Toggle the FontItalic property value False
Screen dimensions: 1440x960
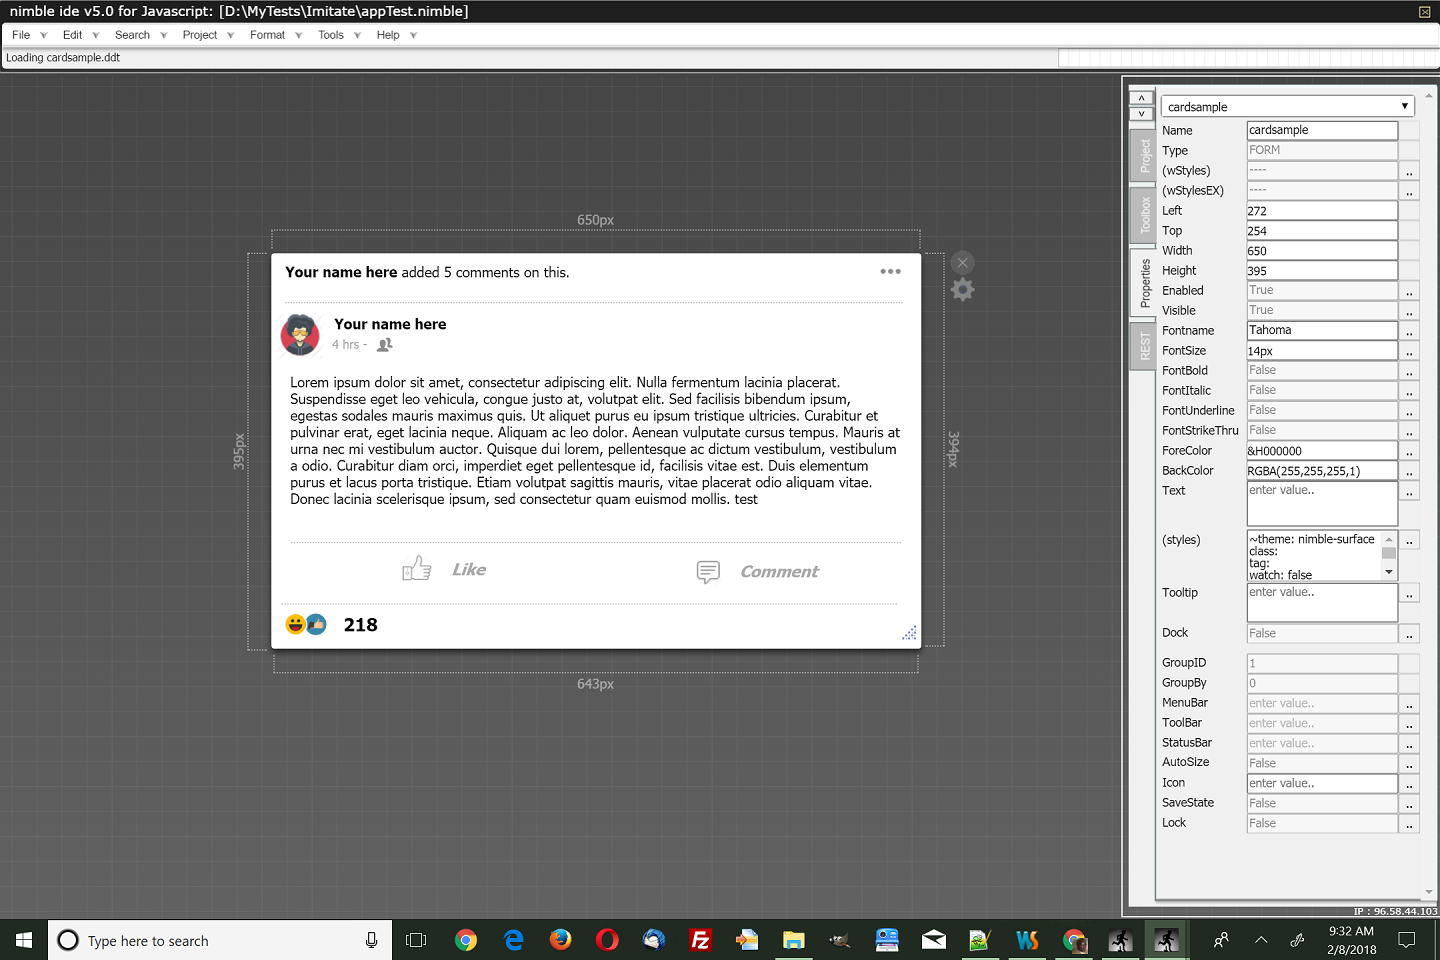[x=1322, y=390]
